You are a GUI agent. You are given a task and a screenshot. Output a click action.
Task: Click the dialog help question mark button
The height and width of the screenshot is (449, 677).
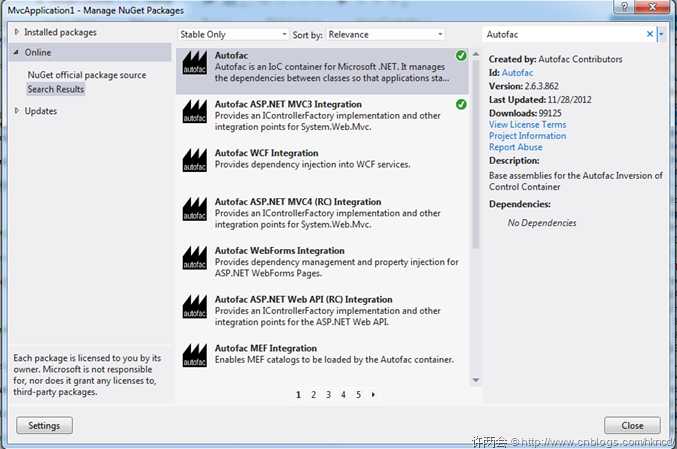pyautogui.click(x=624, y=6)
